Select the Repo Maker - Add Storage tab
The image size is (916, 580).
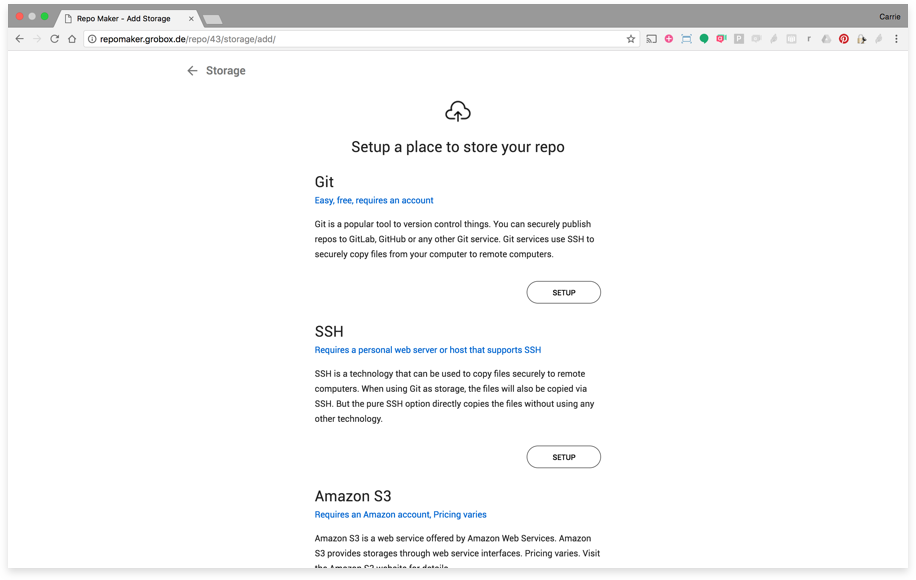coord(123,18)
